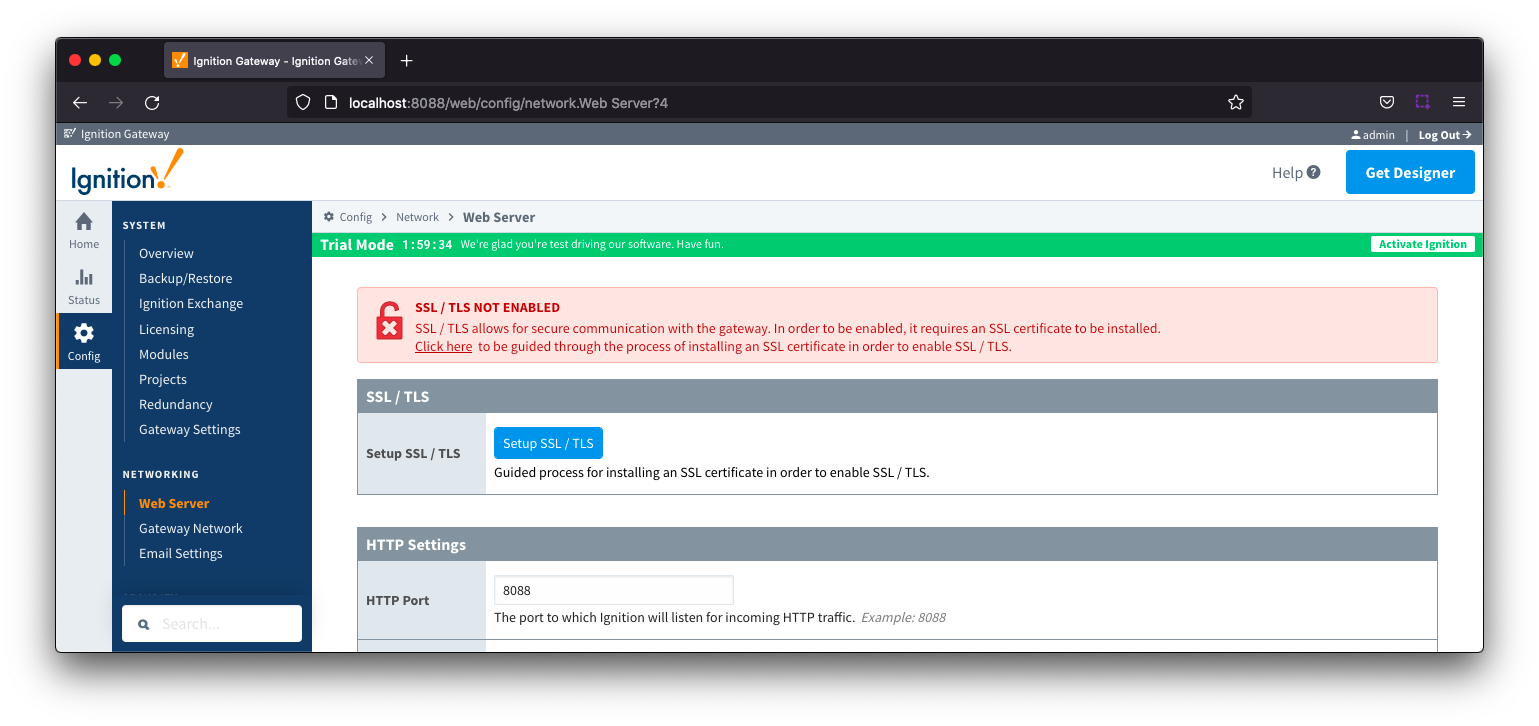
Task: Follow the 'Click here' SSL link
Action: tap(444, 346)
